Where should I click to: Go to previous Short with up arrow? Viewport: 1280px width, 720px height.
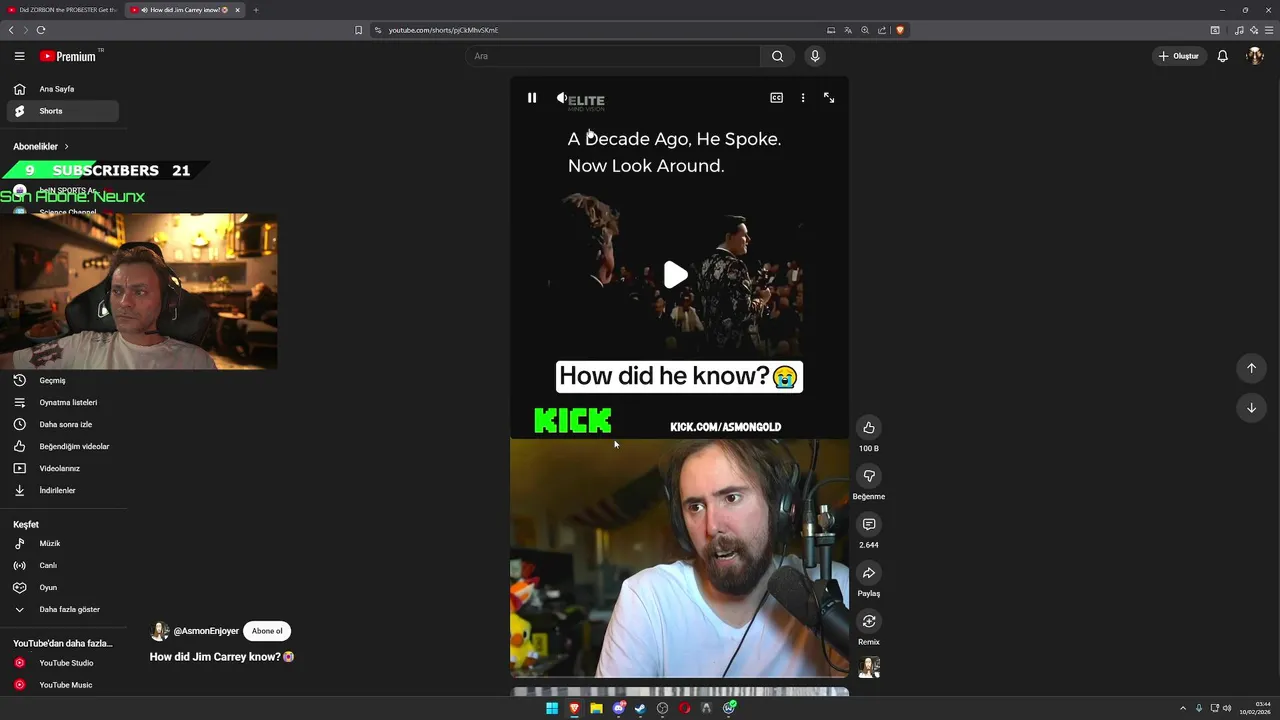[1251, 368]
